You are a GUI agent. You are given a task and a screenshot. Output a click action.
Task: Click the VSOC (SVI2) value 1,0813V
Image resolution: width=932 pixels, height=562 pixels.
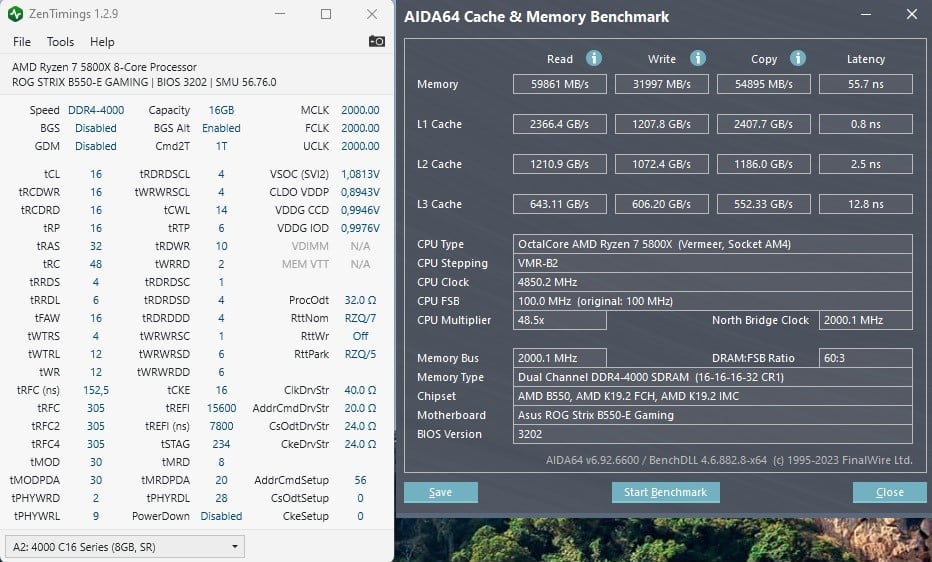point(360,174)
